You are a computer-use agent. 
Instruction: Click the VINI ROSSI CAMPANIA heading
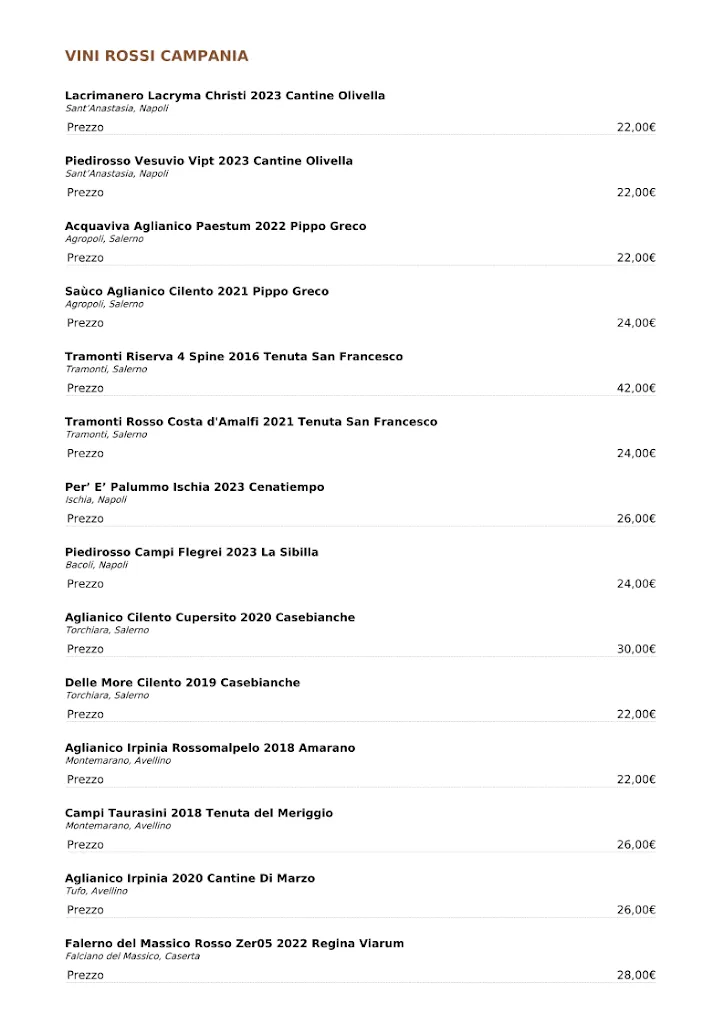tap(157, 56)
